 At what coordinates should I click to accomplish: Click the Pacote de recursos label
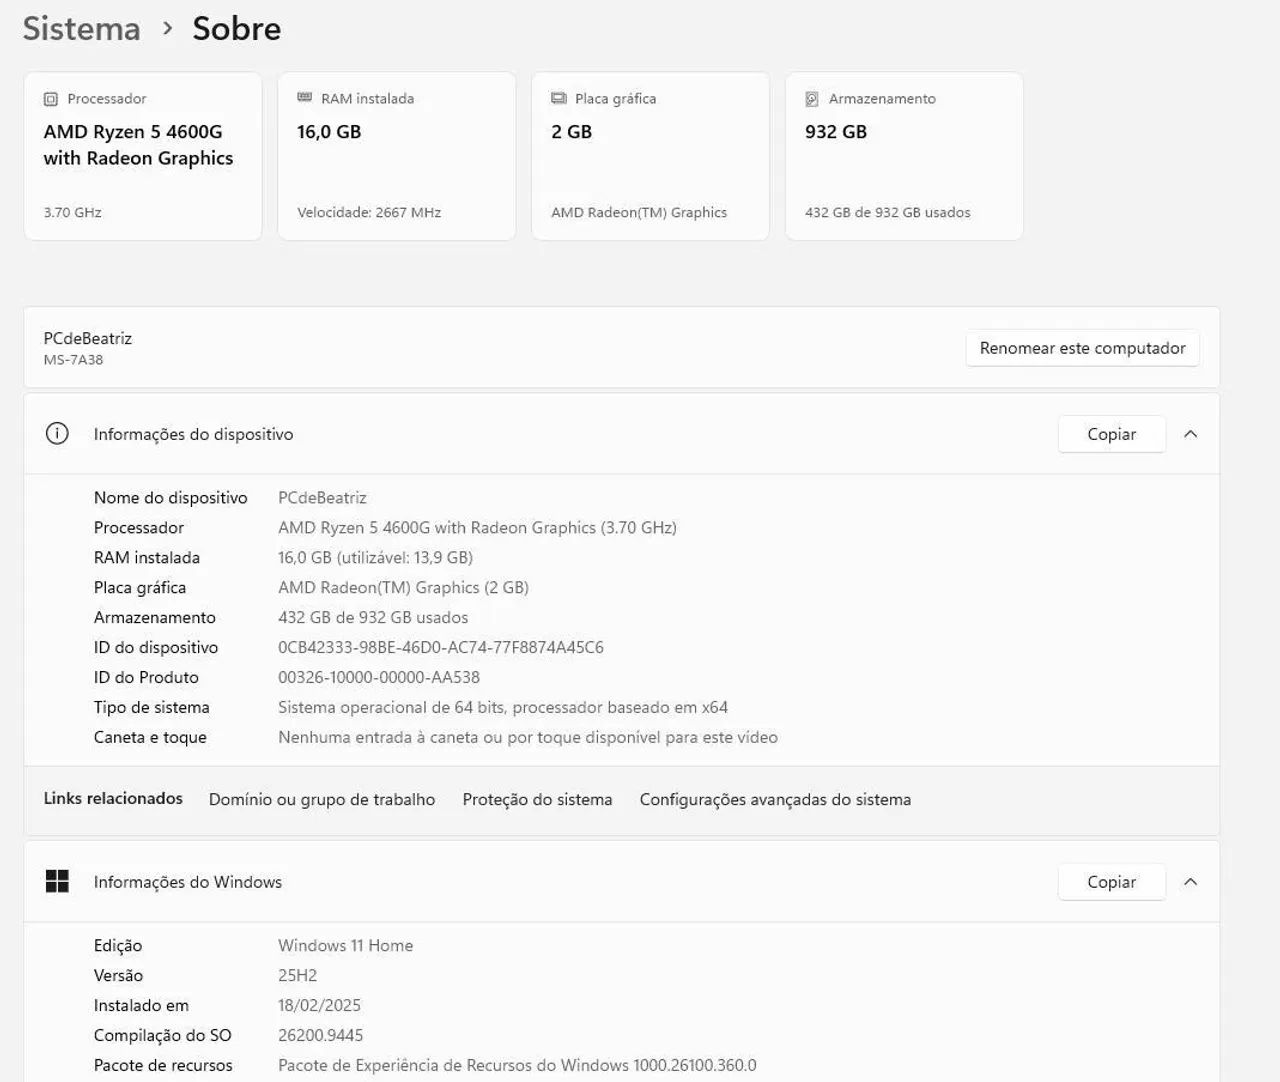pyautogui.click(x=163, y=1066)
